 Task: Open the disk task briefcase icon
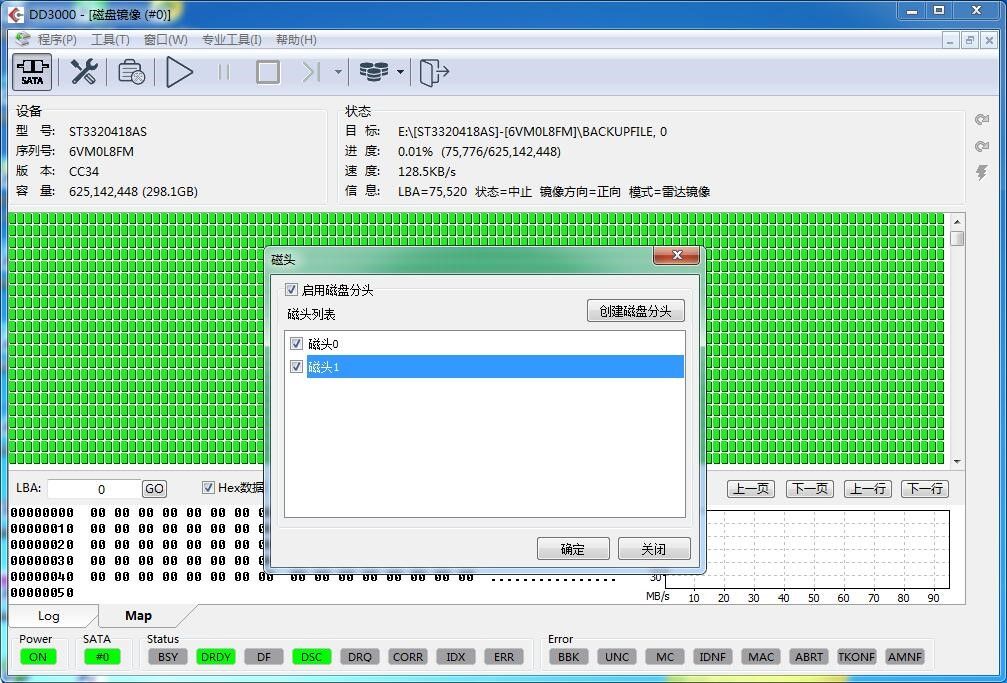[131, 71]
